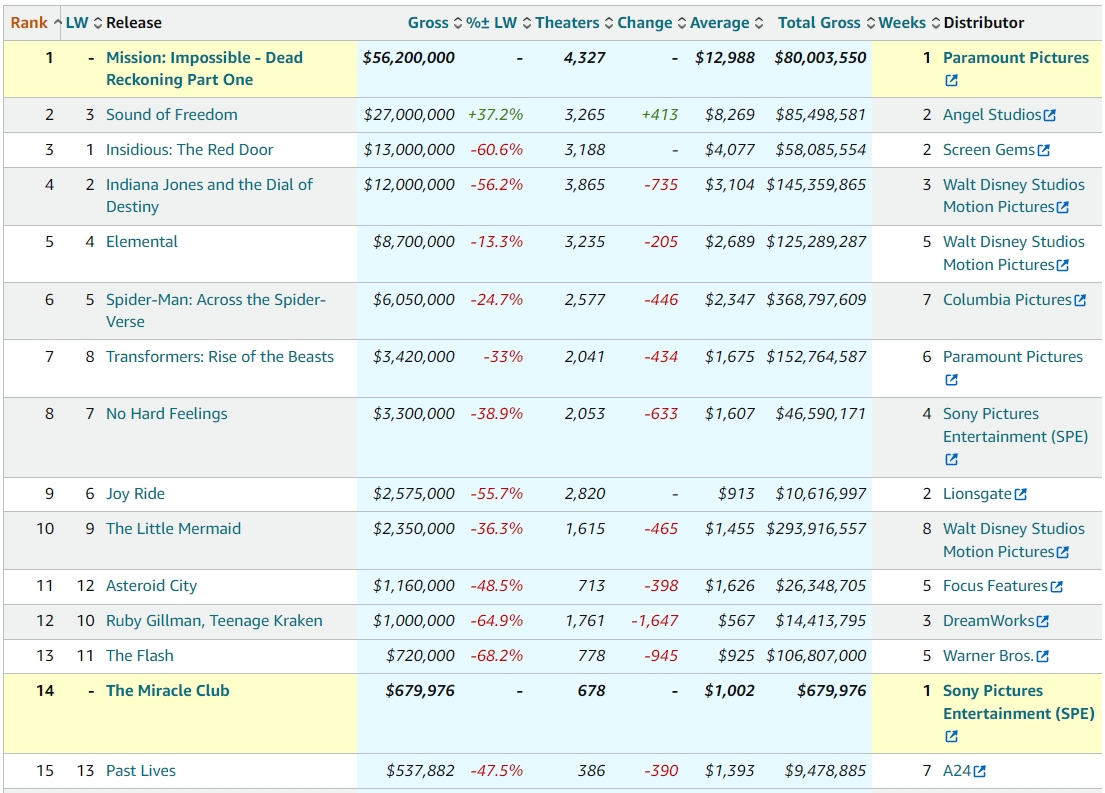The height and width of the screenshot is (793, 1105).
Task: Select average $12,988 cell
Action: 724,58
